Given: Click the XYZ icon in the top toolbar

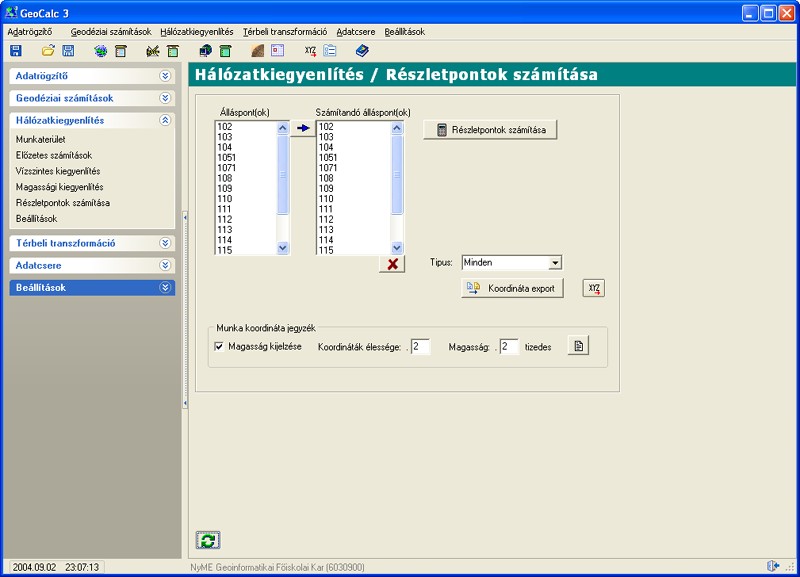Looking at the screenshot, I should (310, 51).
